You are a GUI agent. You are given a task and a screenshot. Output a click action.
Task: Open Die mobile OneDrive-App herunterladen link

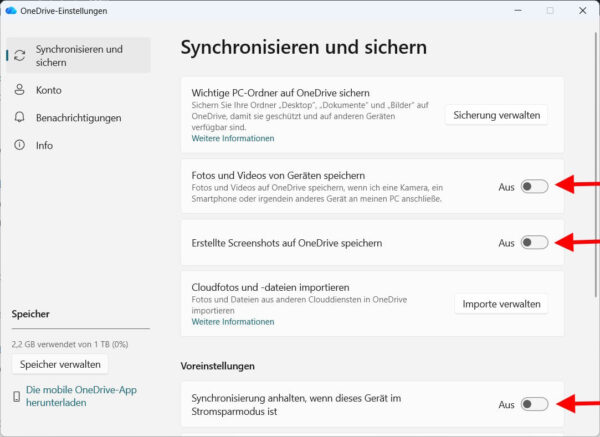[x=81, y=396]
